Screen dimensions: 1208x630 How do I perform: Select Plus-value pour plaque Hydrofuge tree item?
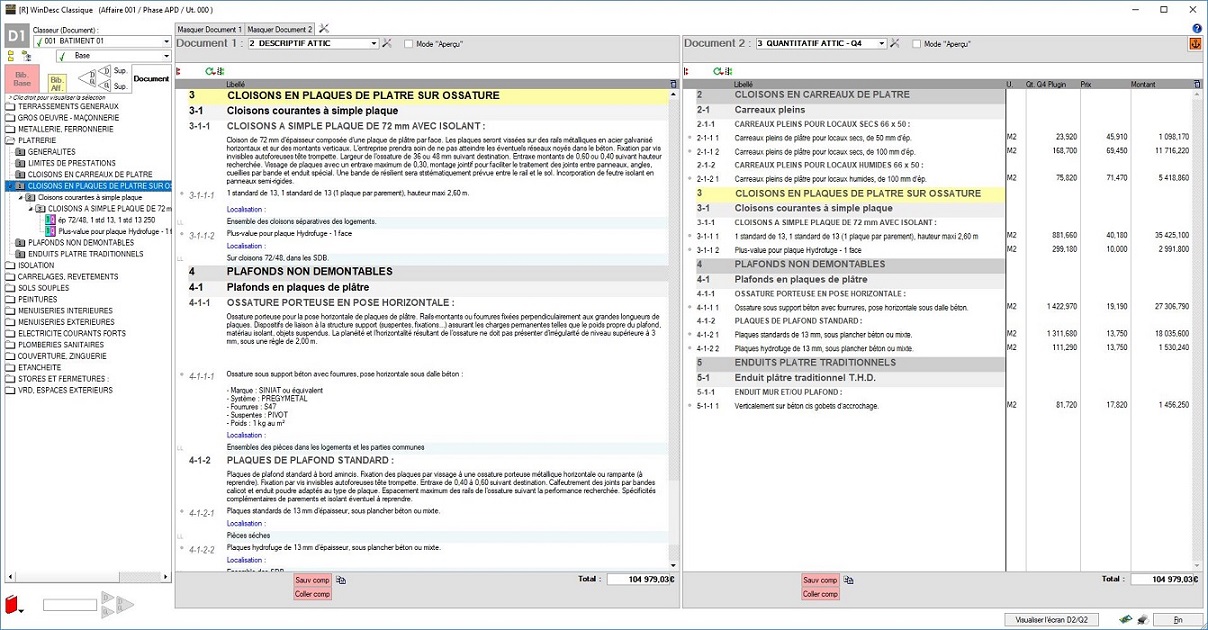pyautogui.click(x=108, y=231)
